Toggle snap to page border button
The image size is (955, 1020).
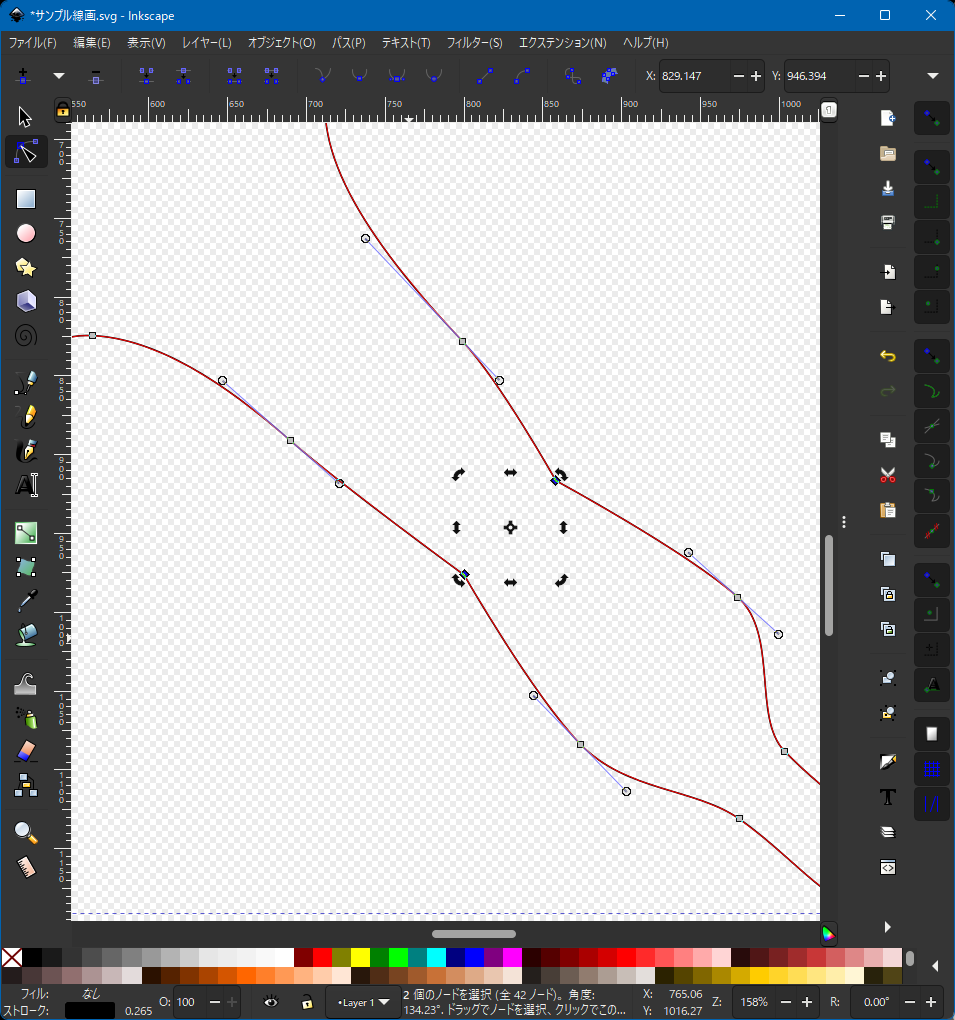[932, 734]
